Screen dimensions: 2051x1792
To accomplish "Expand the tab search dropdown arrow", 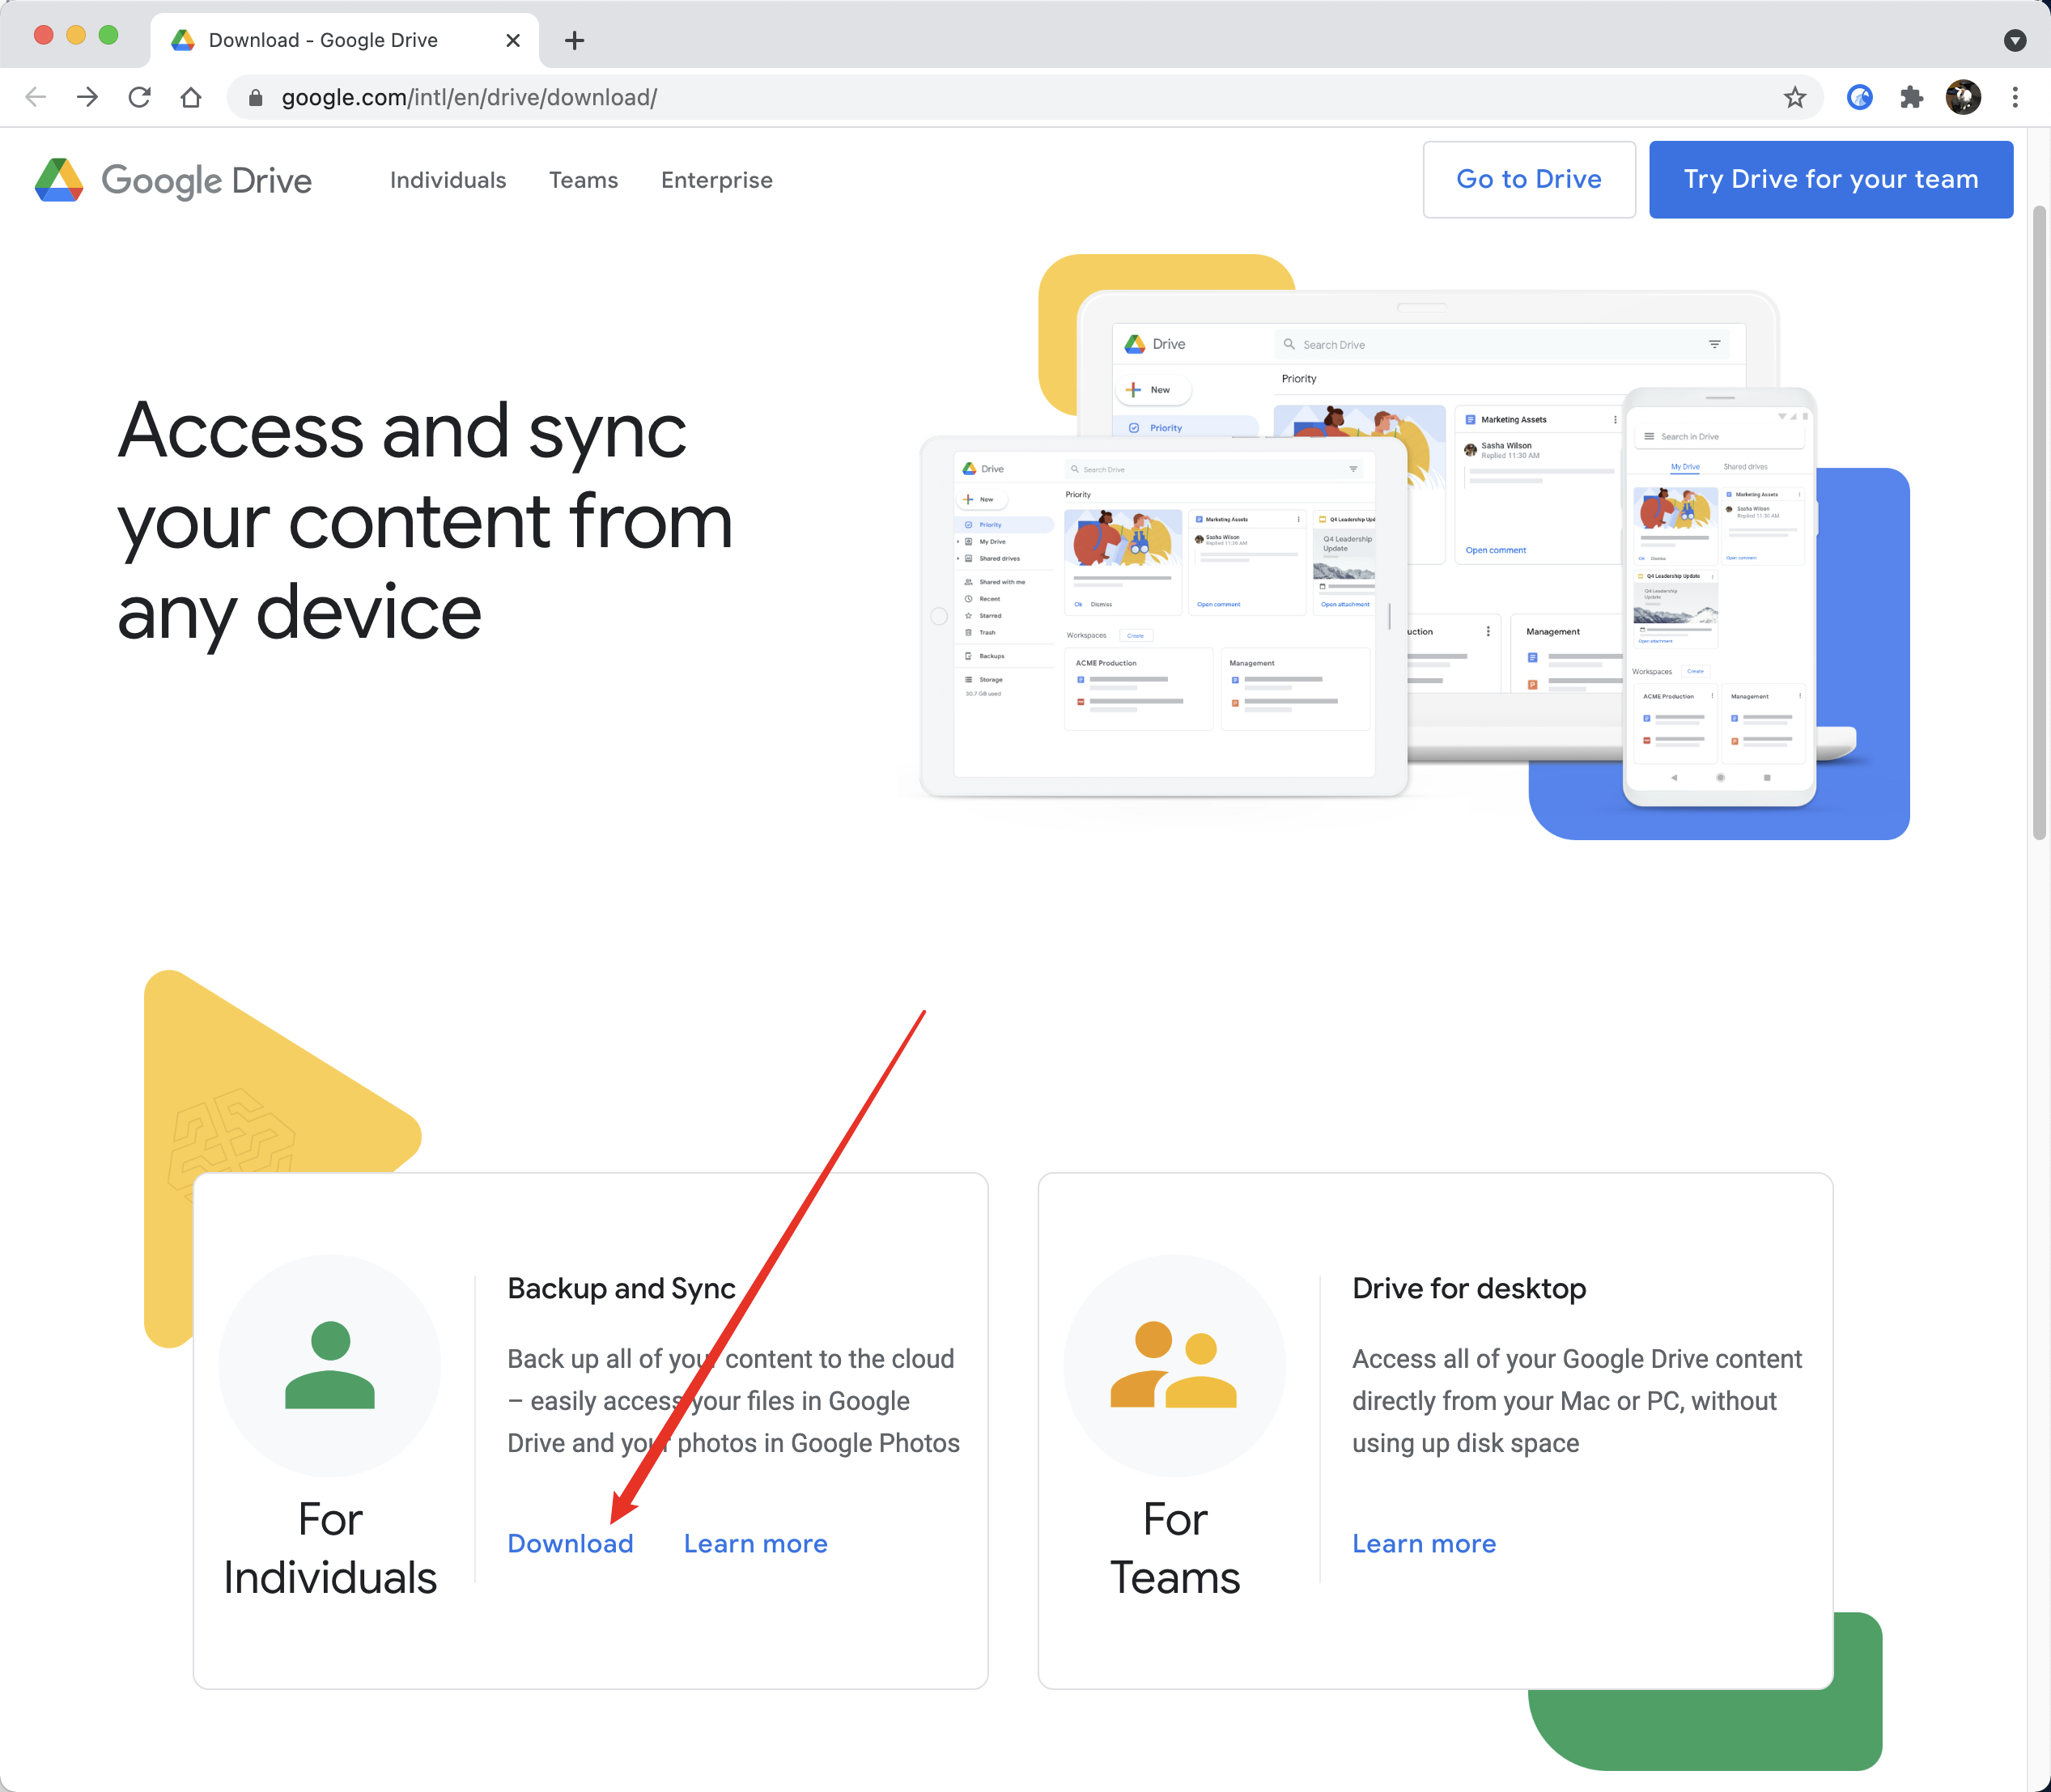I will click(x=2014, y=40).
